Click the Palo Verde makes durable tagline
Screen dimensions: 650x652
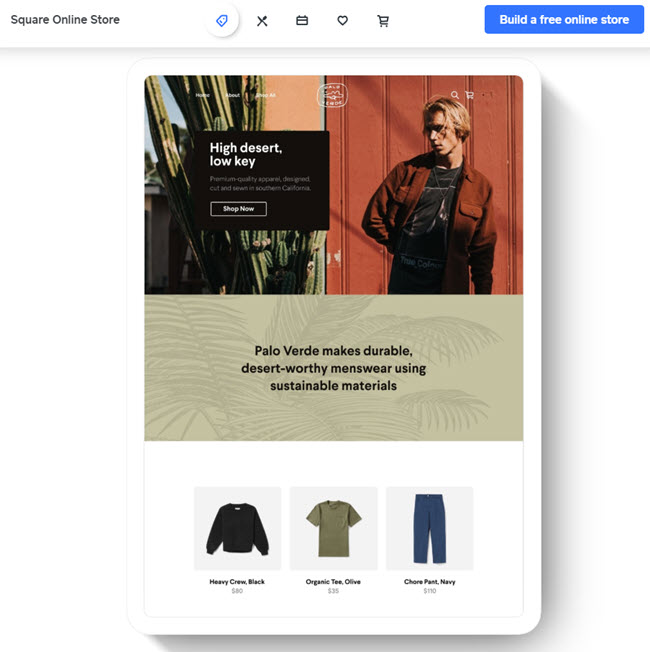[x=334, y=368]
